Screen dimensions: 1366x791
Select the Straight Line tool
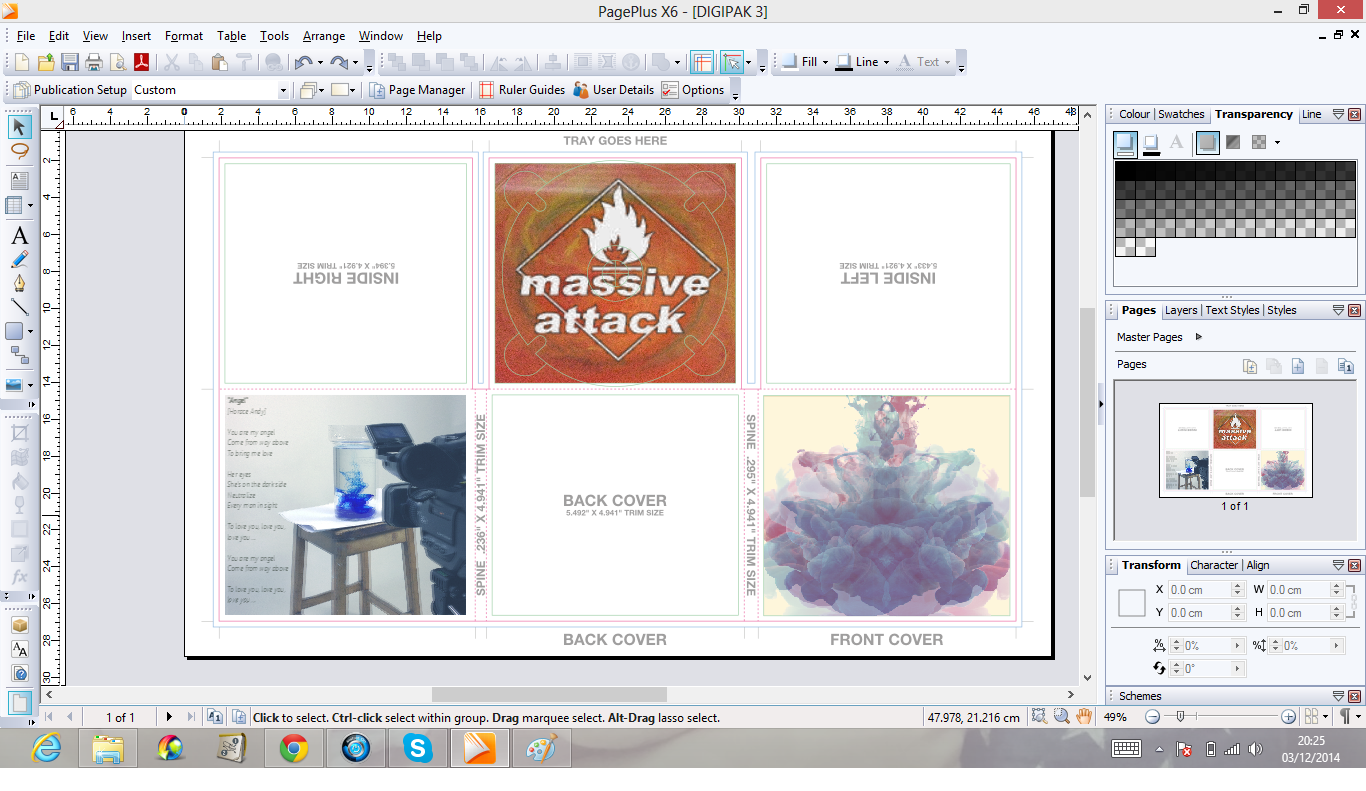(x=19, y=308)
